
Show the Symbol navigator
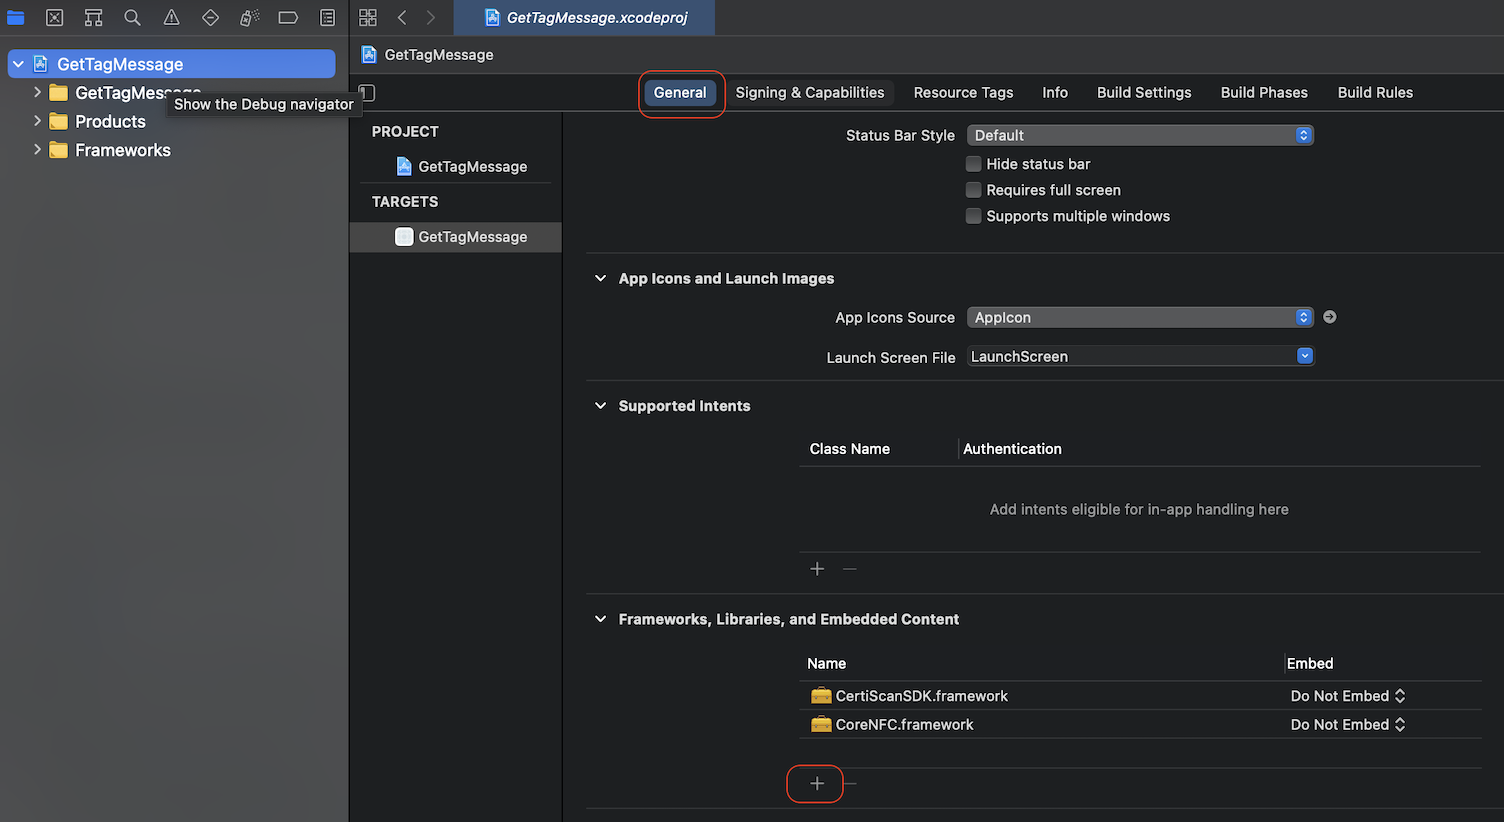point(93,17)
